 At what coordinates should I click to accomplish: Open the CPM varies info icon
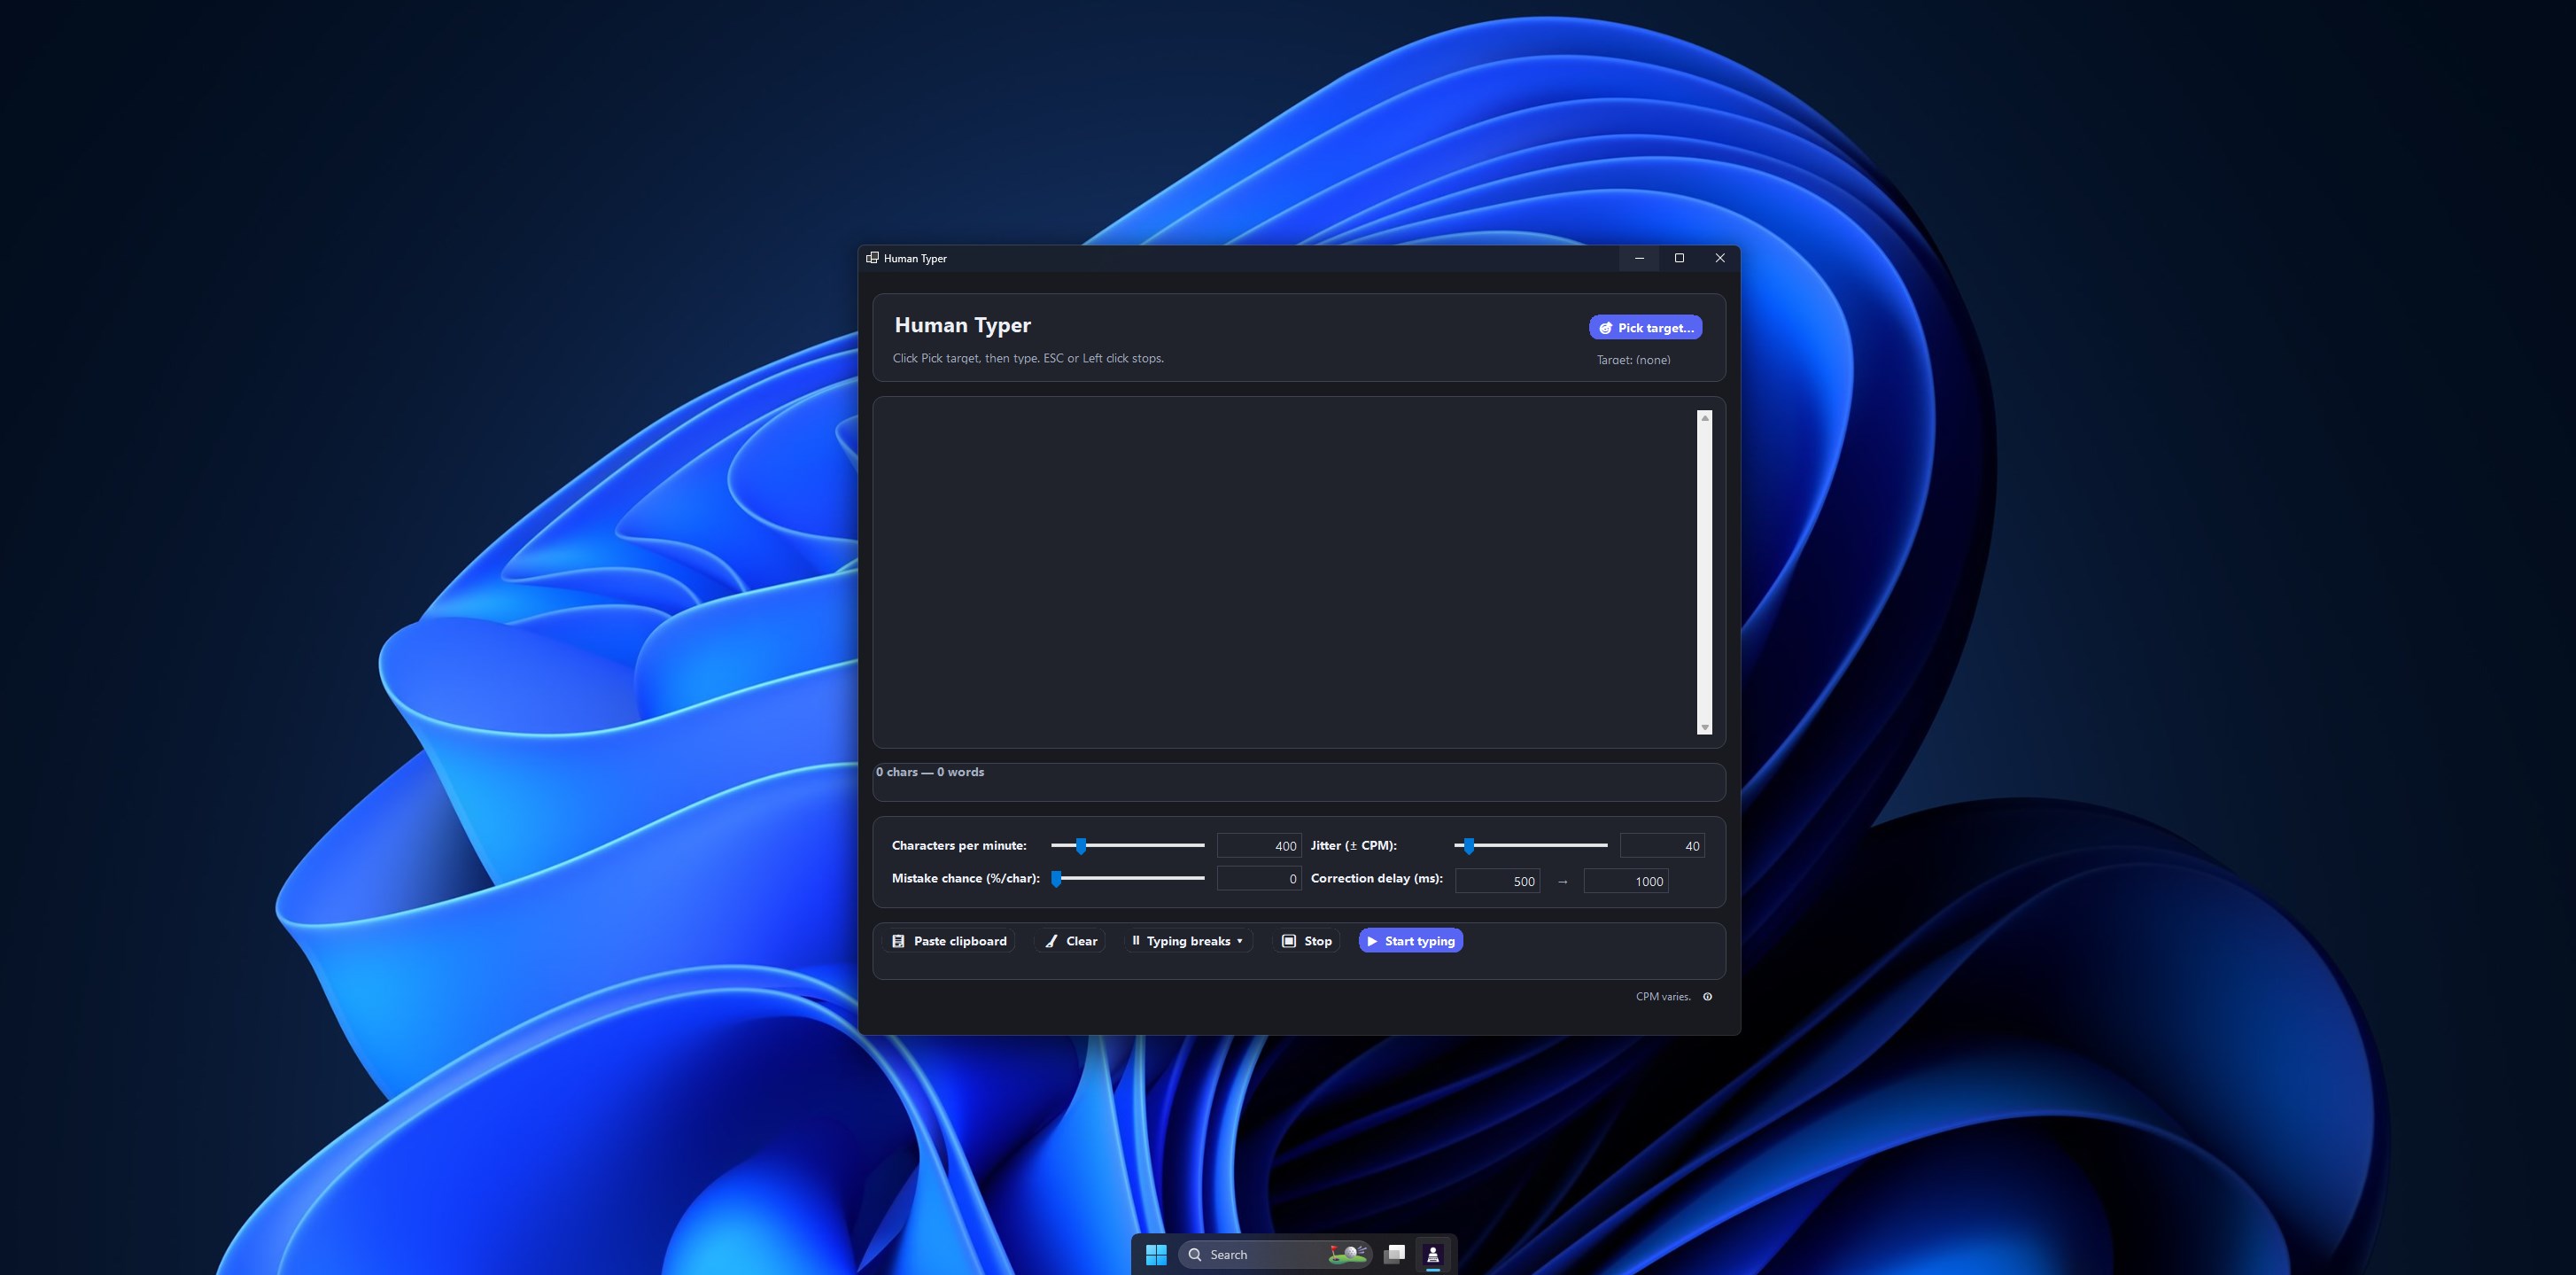1708,996
